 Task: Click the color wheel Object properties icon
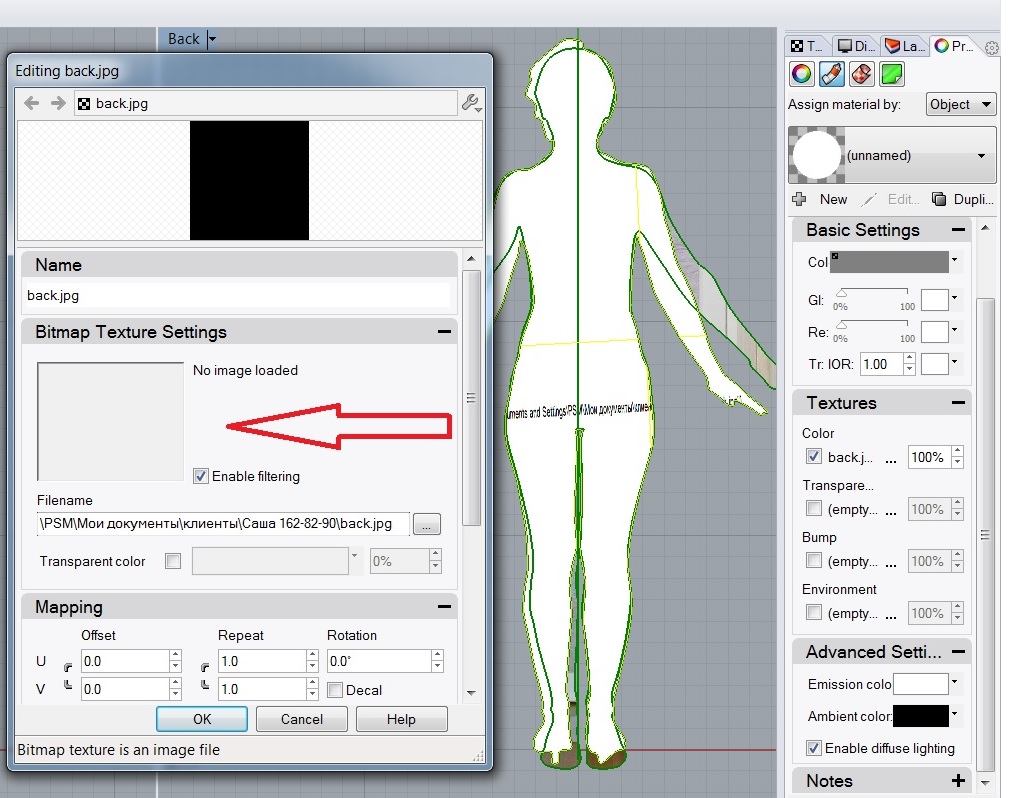[x=801, y=74]
